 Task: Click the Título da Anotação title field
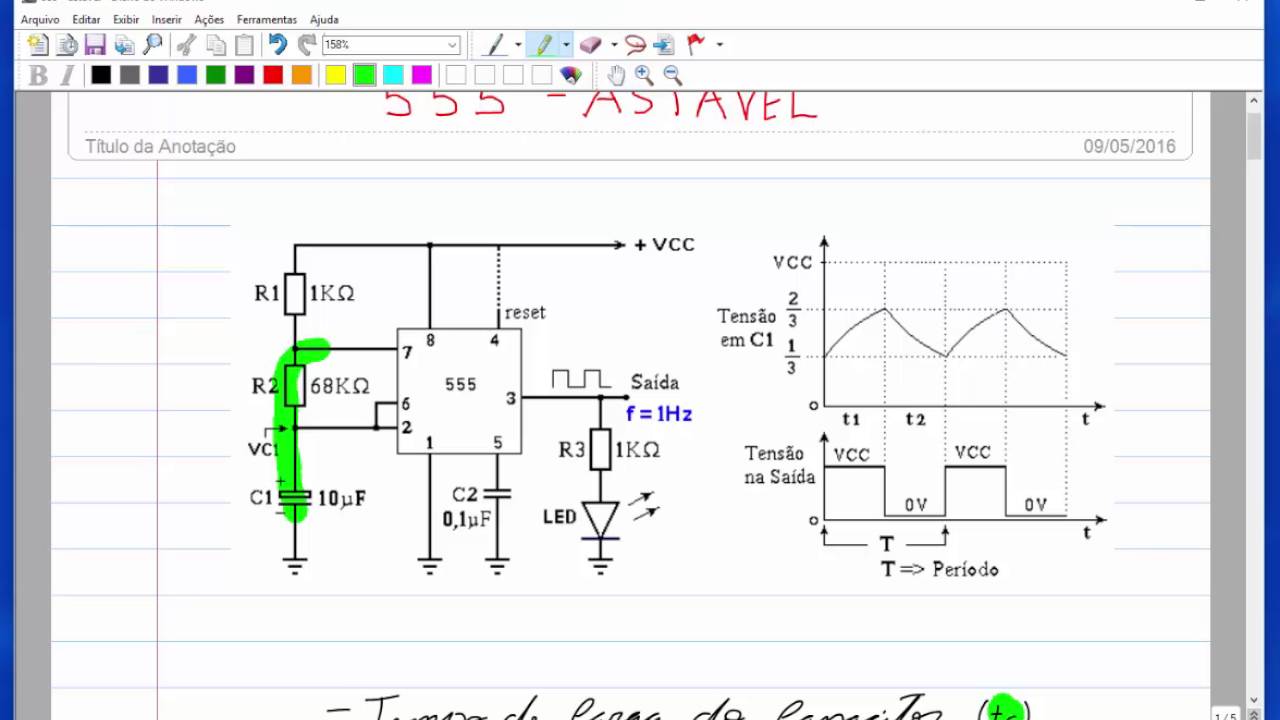point(160,147)
